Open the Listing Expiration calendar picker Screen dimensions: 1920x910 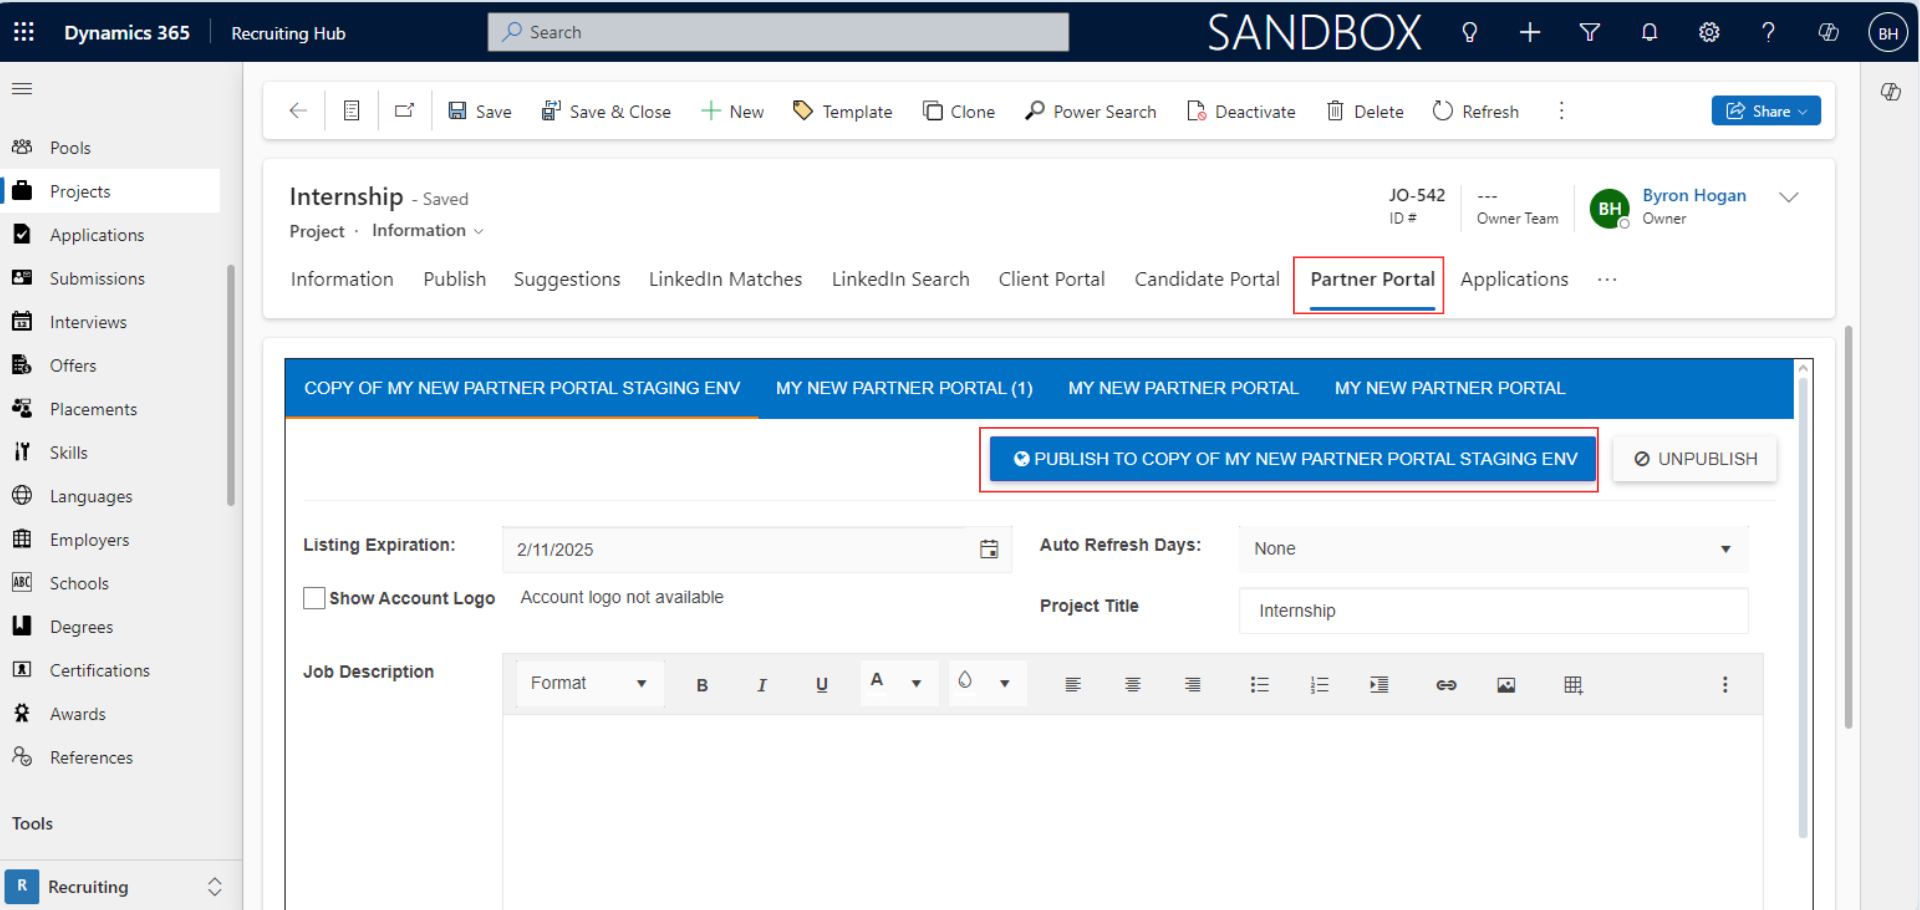[989, 549]
